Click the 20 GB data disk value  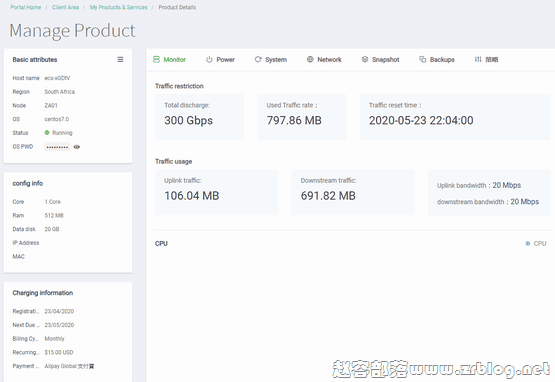(x=52, y=229)
